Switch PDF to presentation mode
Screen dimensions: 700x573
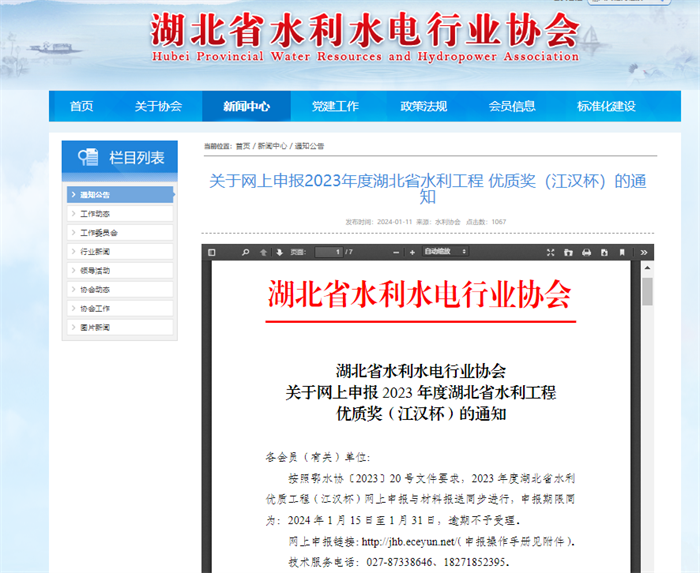[x=550, y=253]
